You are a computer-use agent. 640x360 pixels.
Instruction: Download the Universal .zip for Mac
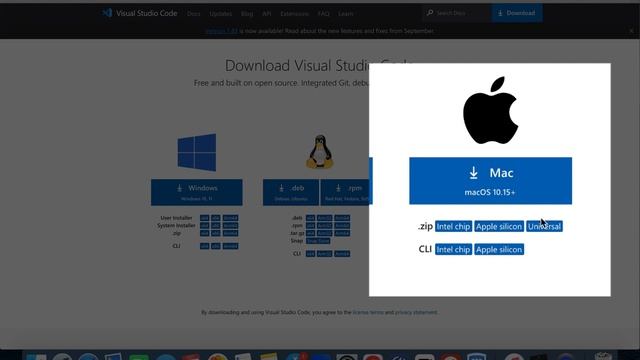coord(544,227)
